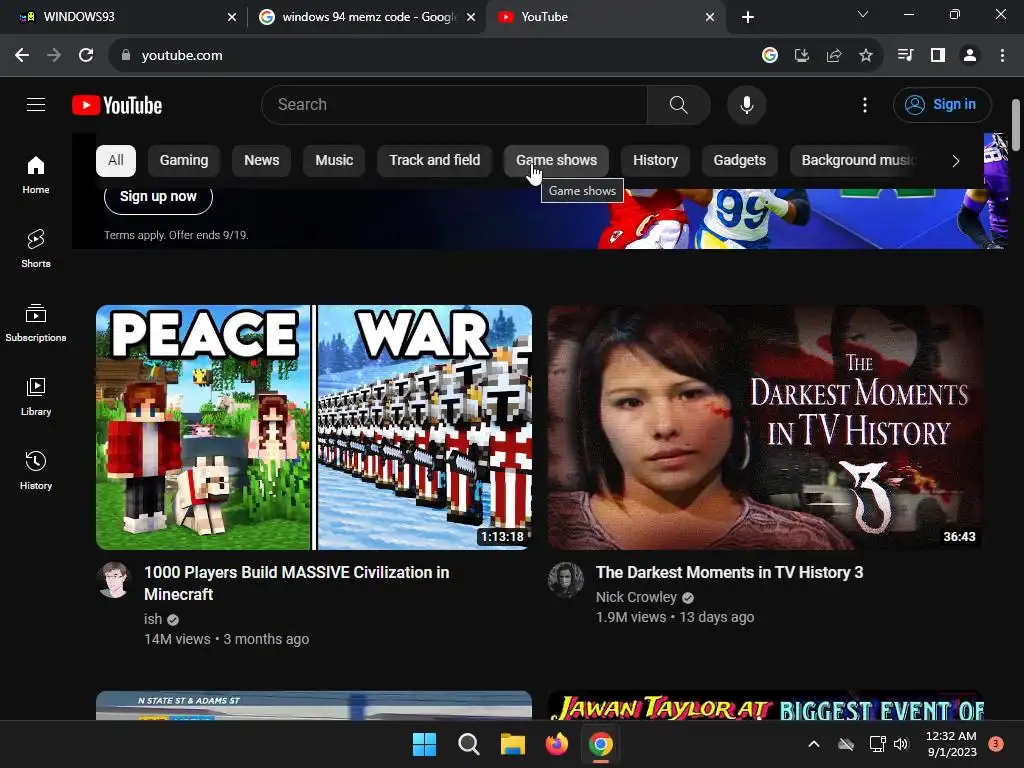Image resolution: width=1024 pixels, height=768 pixels.
Task: Open PEACE WAR Minecraft video thumbnail
Action: (314, 427)
